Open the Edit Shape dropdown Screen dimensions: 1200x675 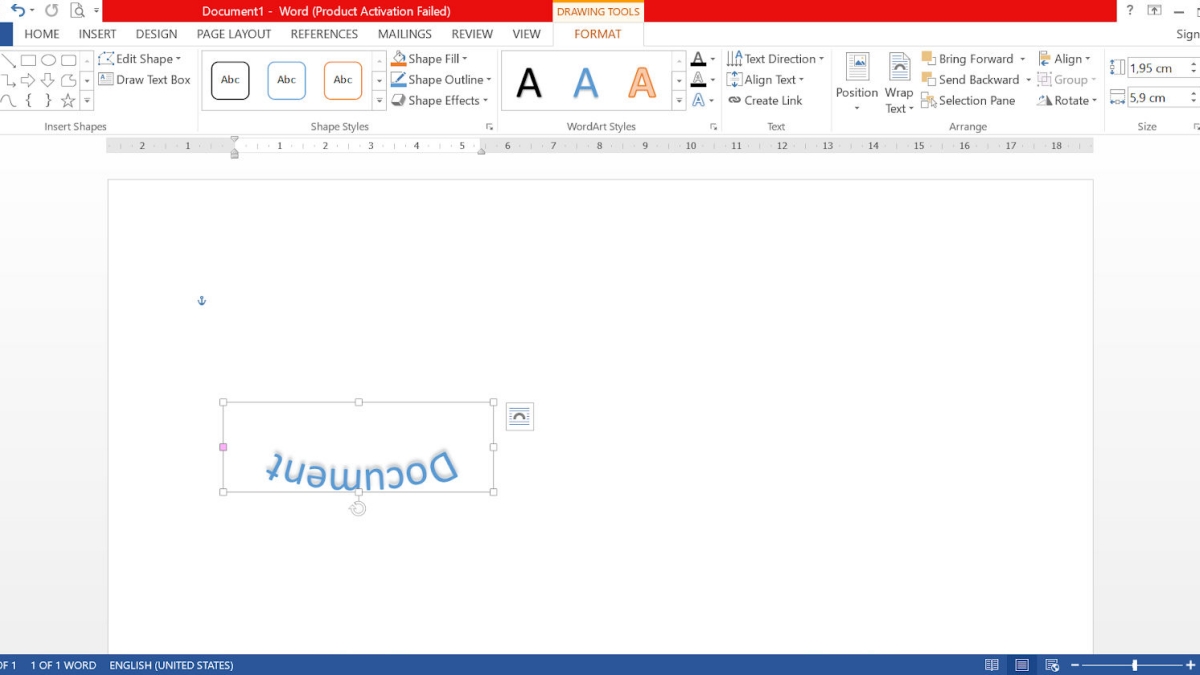click(x=140, y=59)
